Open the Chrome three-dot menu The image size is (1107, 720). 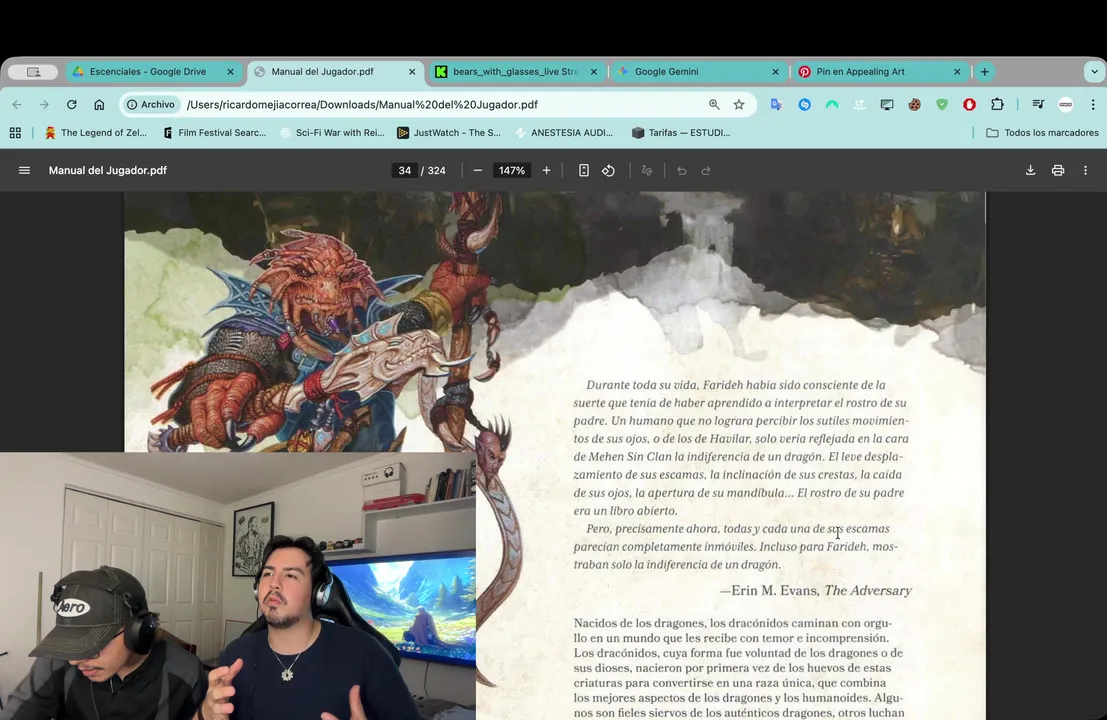(x=1093, y=104)
